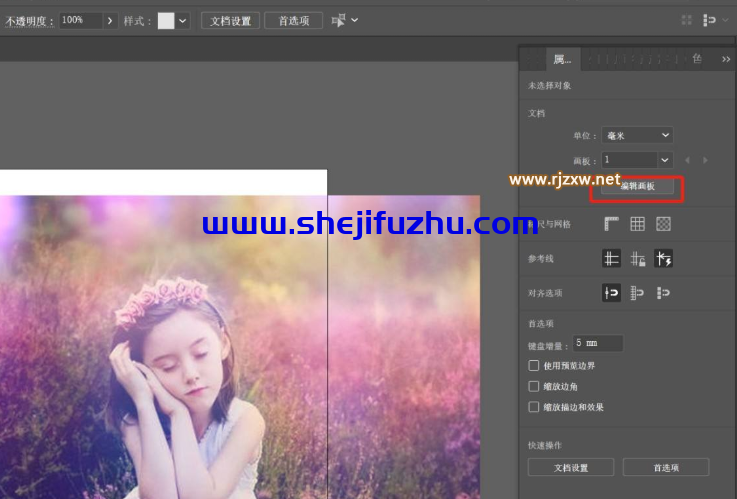Open the 画板 artboard number dropdown
The height and width of the screenshot is (499, 737).
coord(637,160)
